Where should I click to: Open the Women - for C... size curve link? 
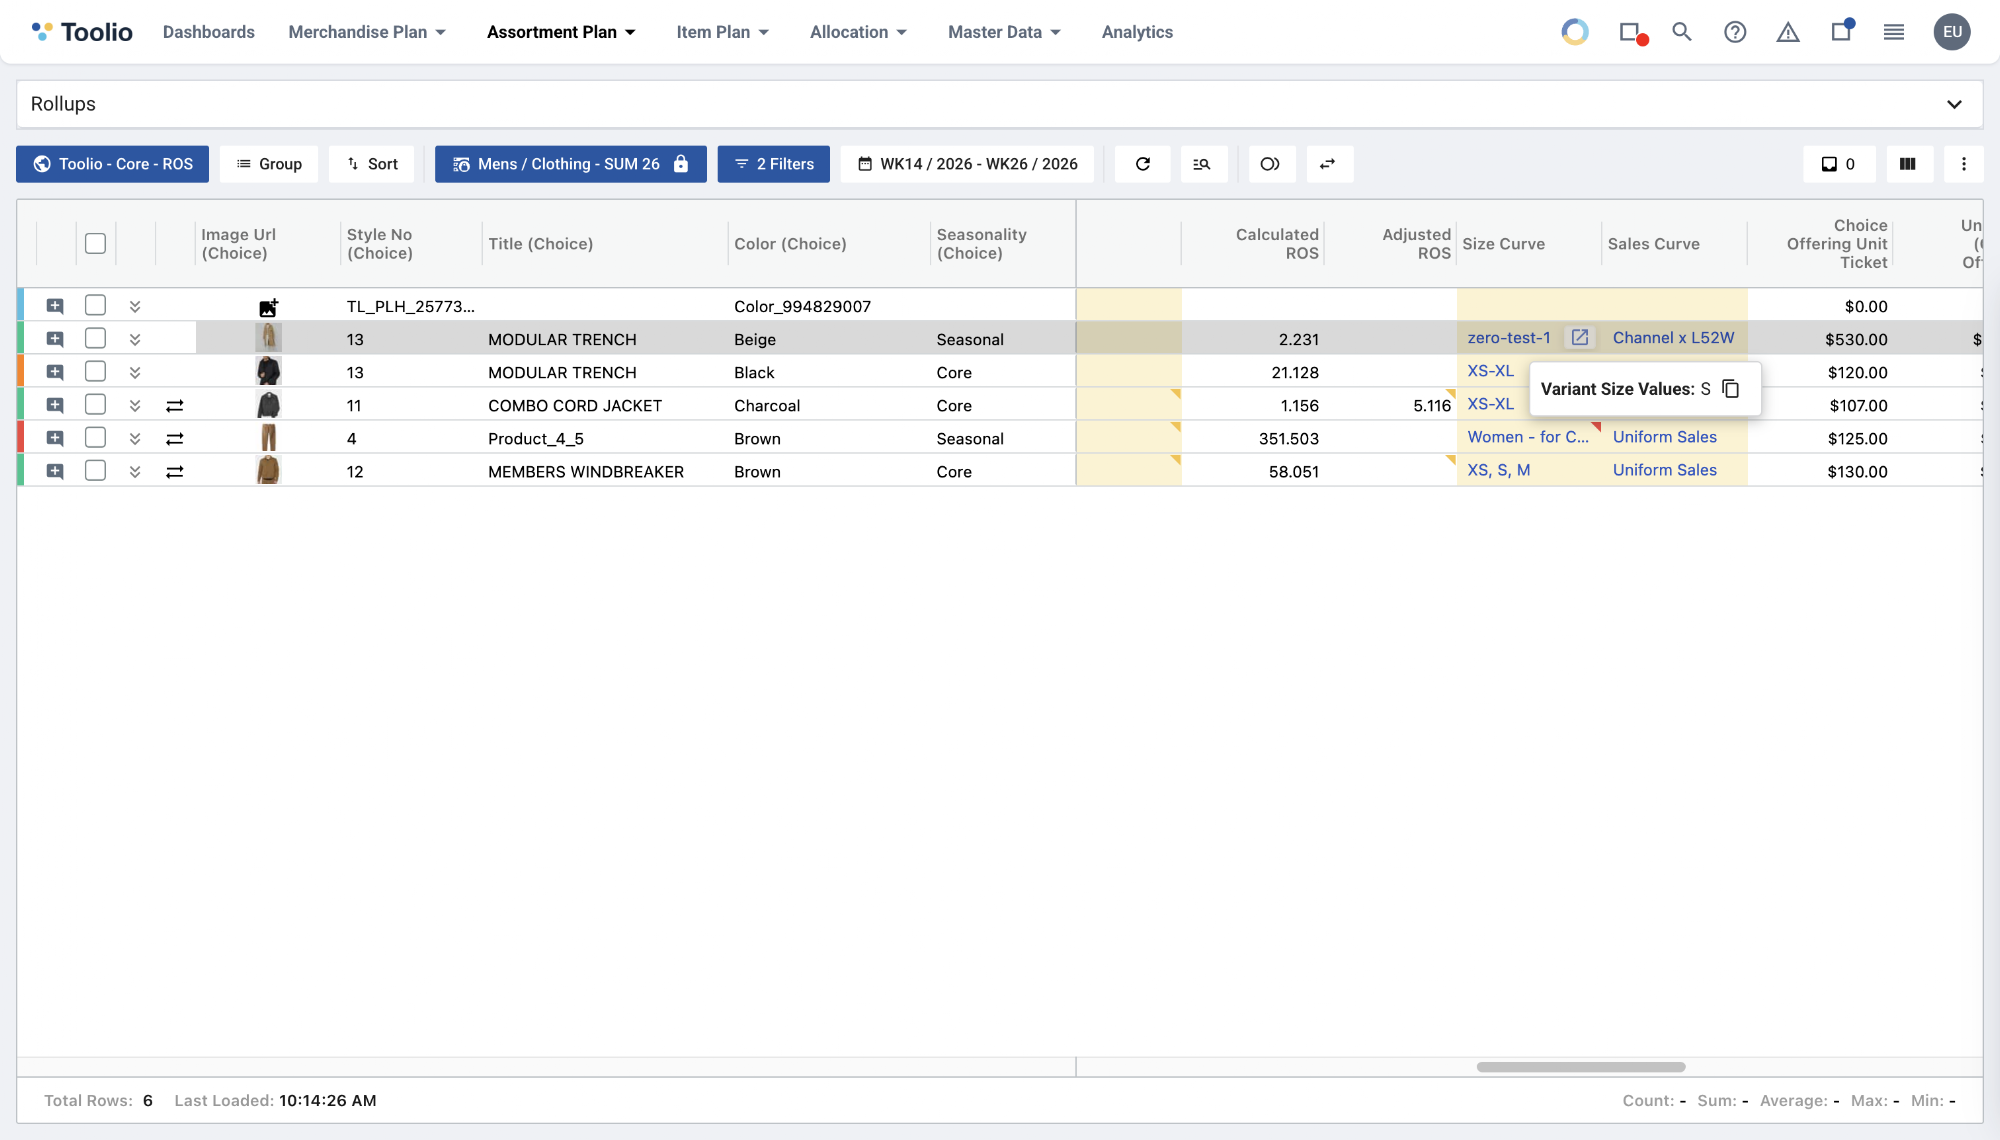(x=1528, y=437)
